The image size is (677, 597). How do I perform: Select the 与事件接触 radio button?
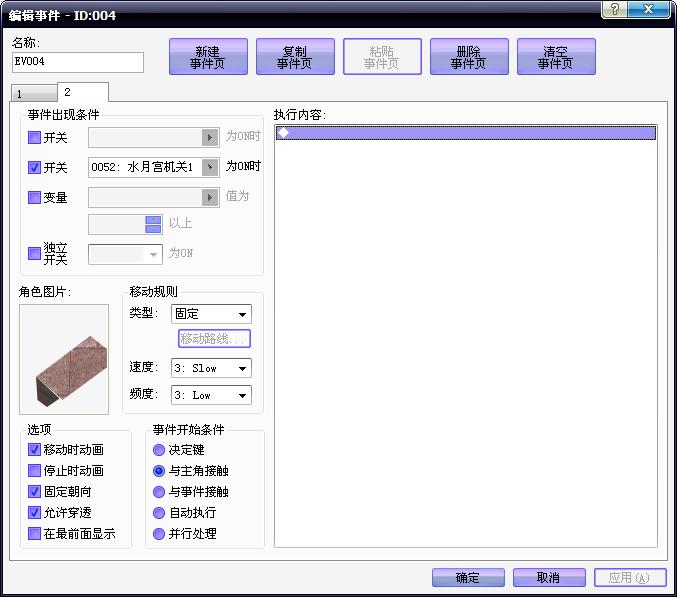pos(159,492)
